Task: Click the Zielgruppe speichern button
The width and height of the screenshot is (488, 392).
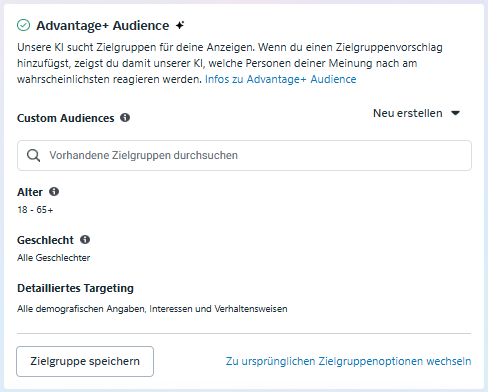Action: coord(85,361)
